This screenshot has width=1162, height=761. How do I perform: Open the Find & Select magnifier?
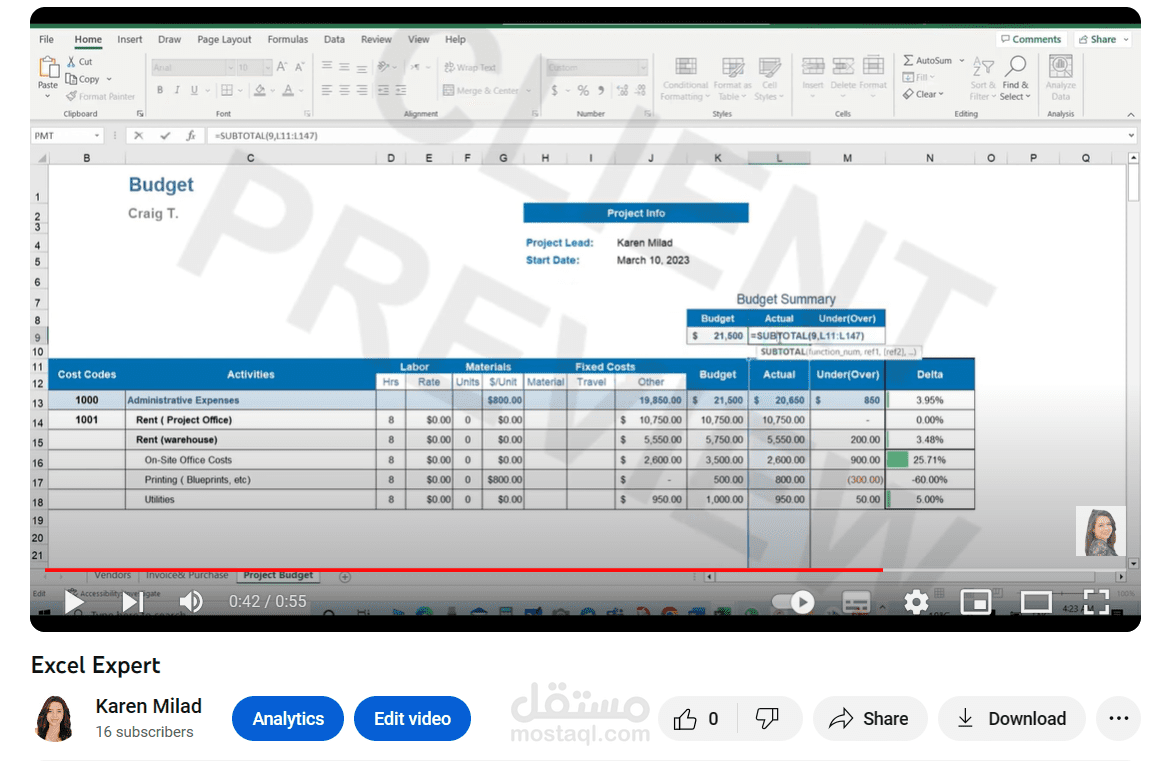click(x=1015, y=79)
